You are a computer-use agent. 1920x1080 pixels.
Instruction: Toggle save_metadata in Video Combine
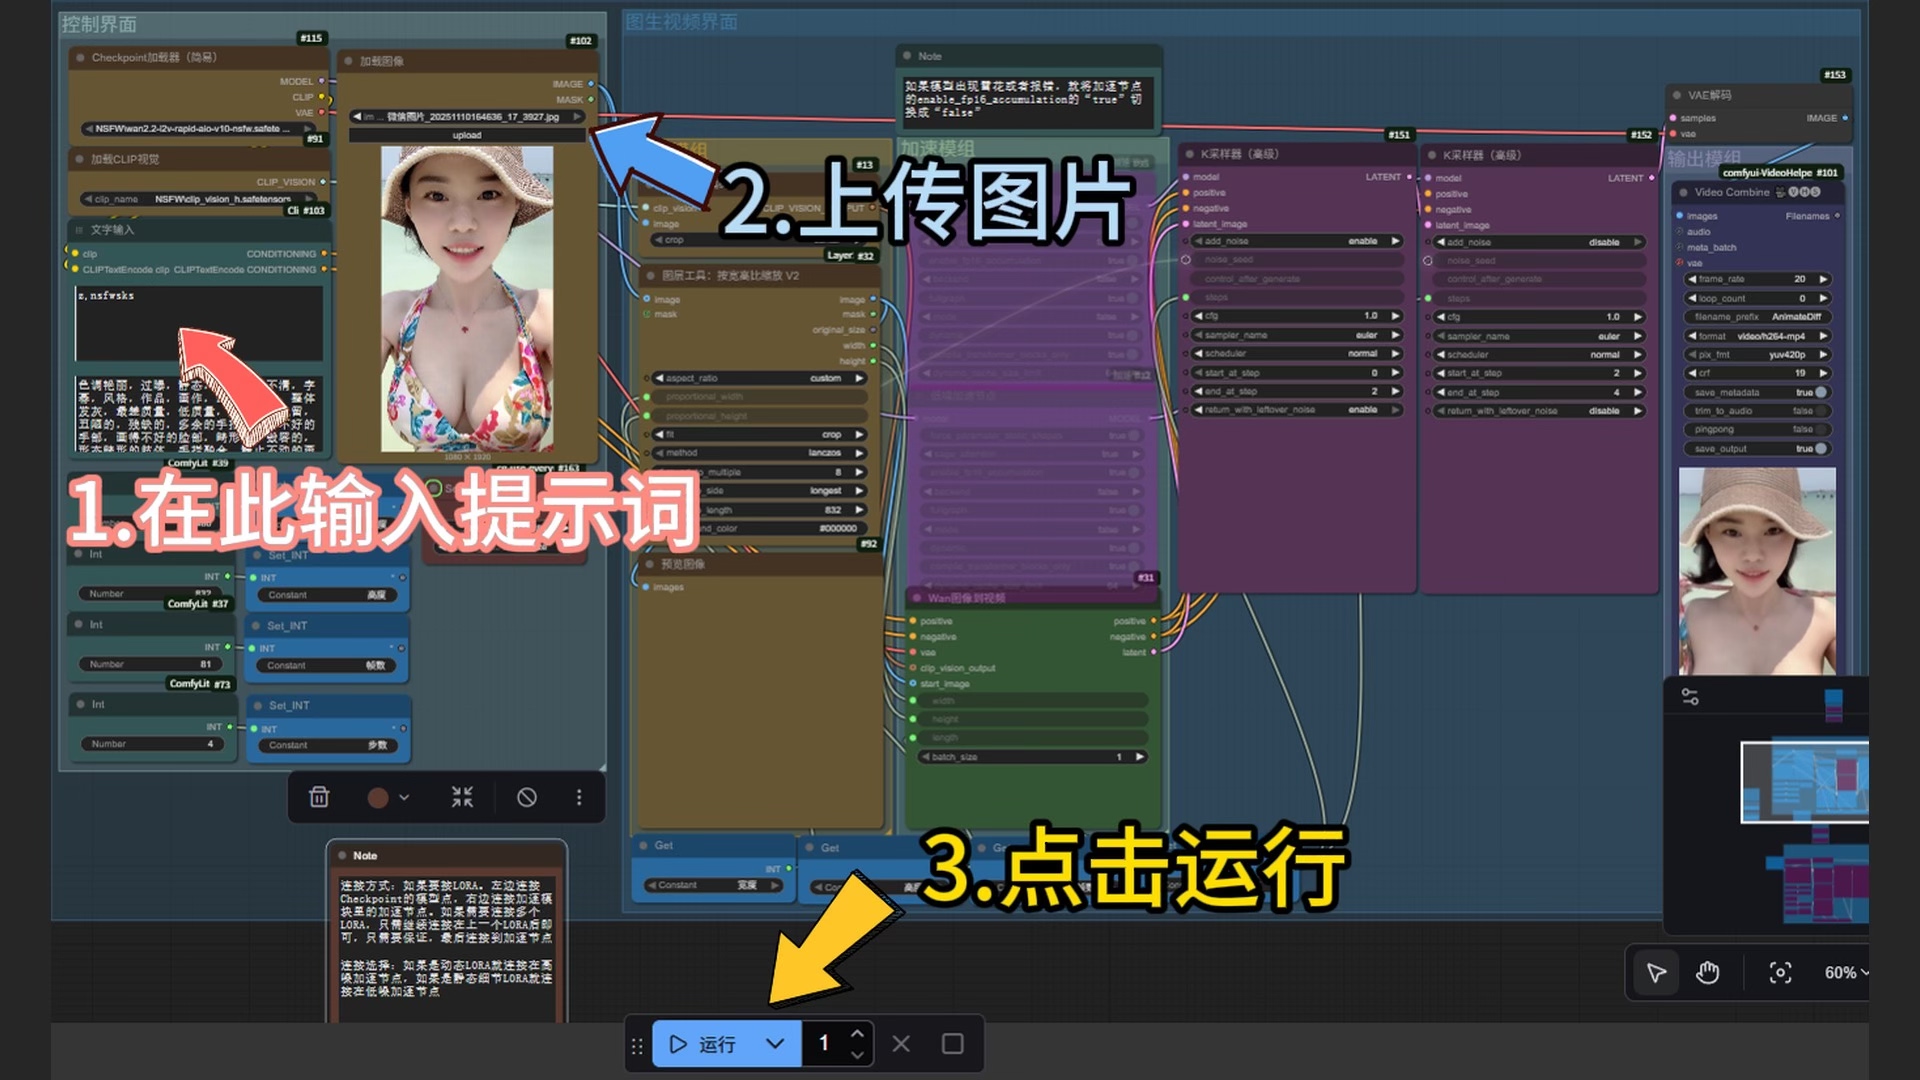[1821, 392]
